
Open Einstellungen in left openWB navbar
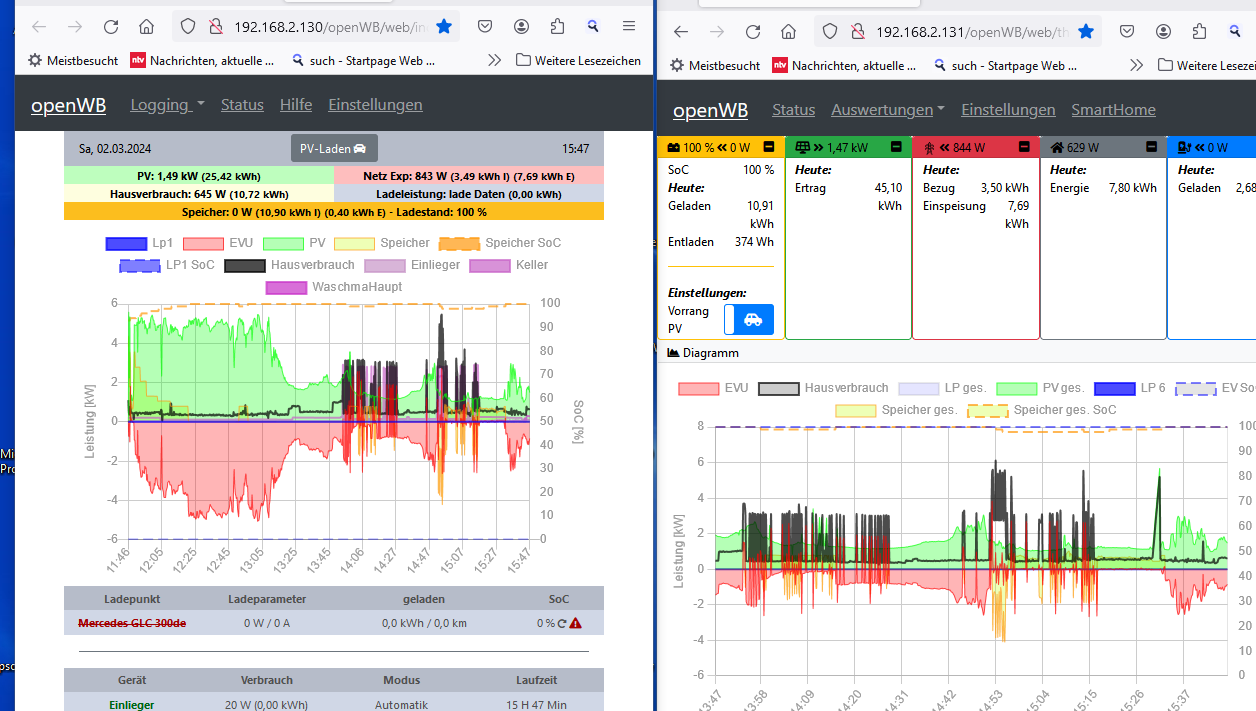click(375, 105)
